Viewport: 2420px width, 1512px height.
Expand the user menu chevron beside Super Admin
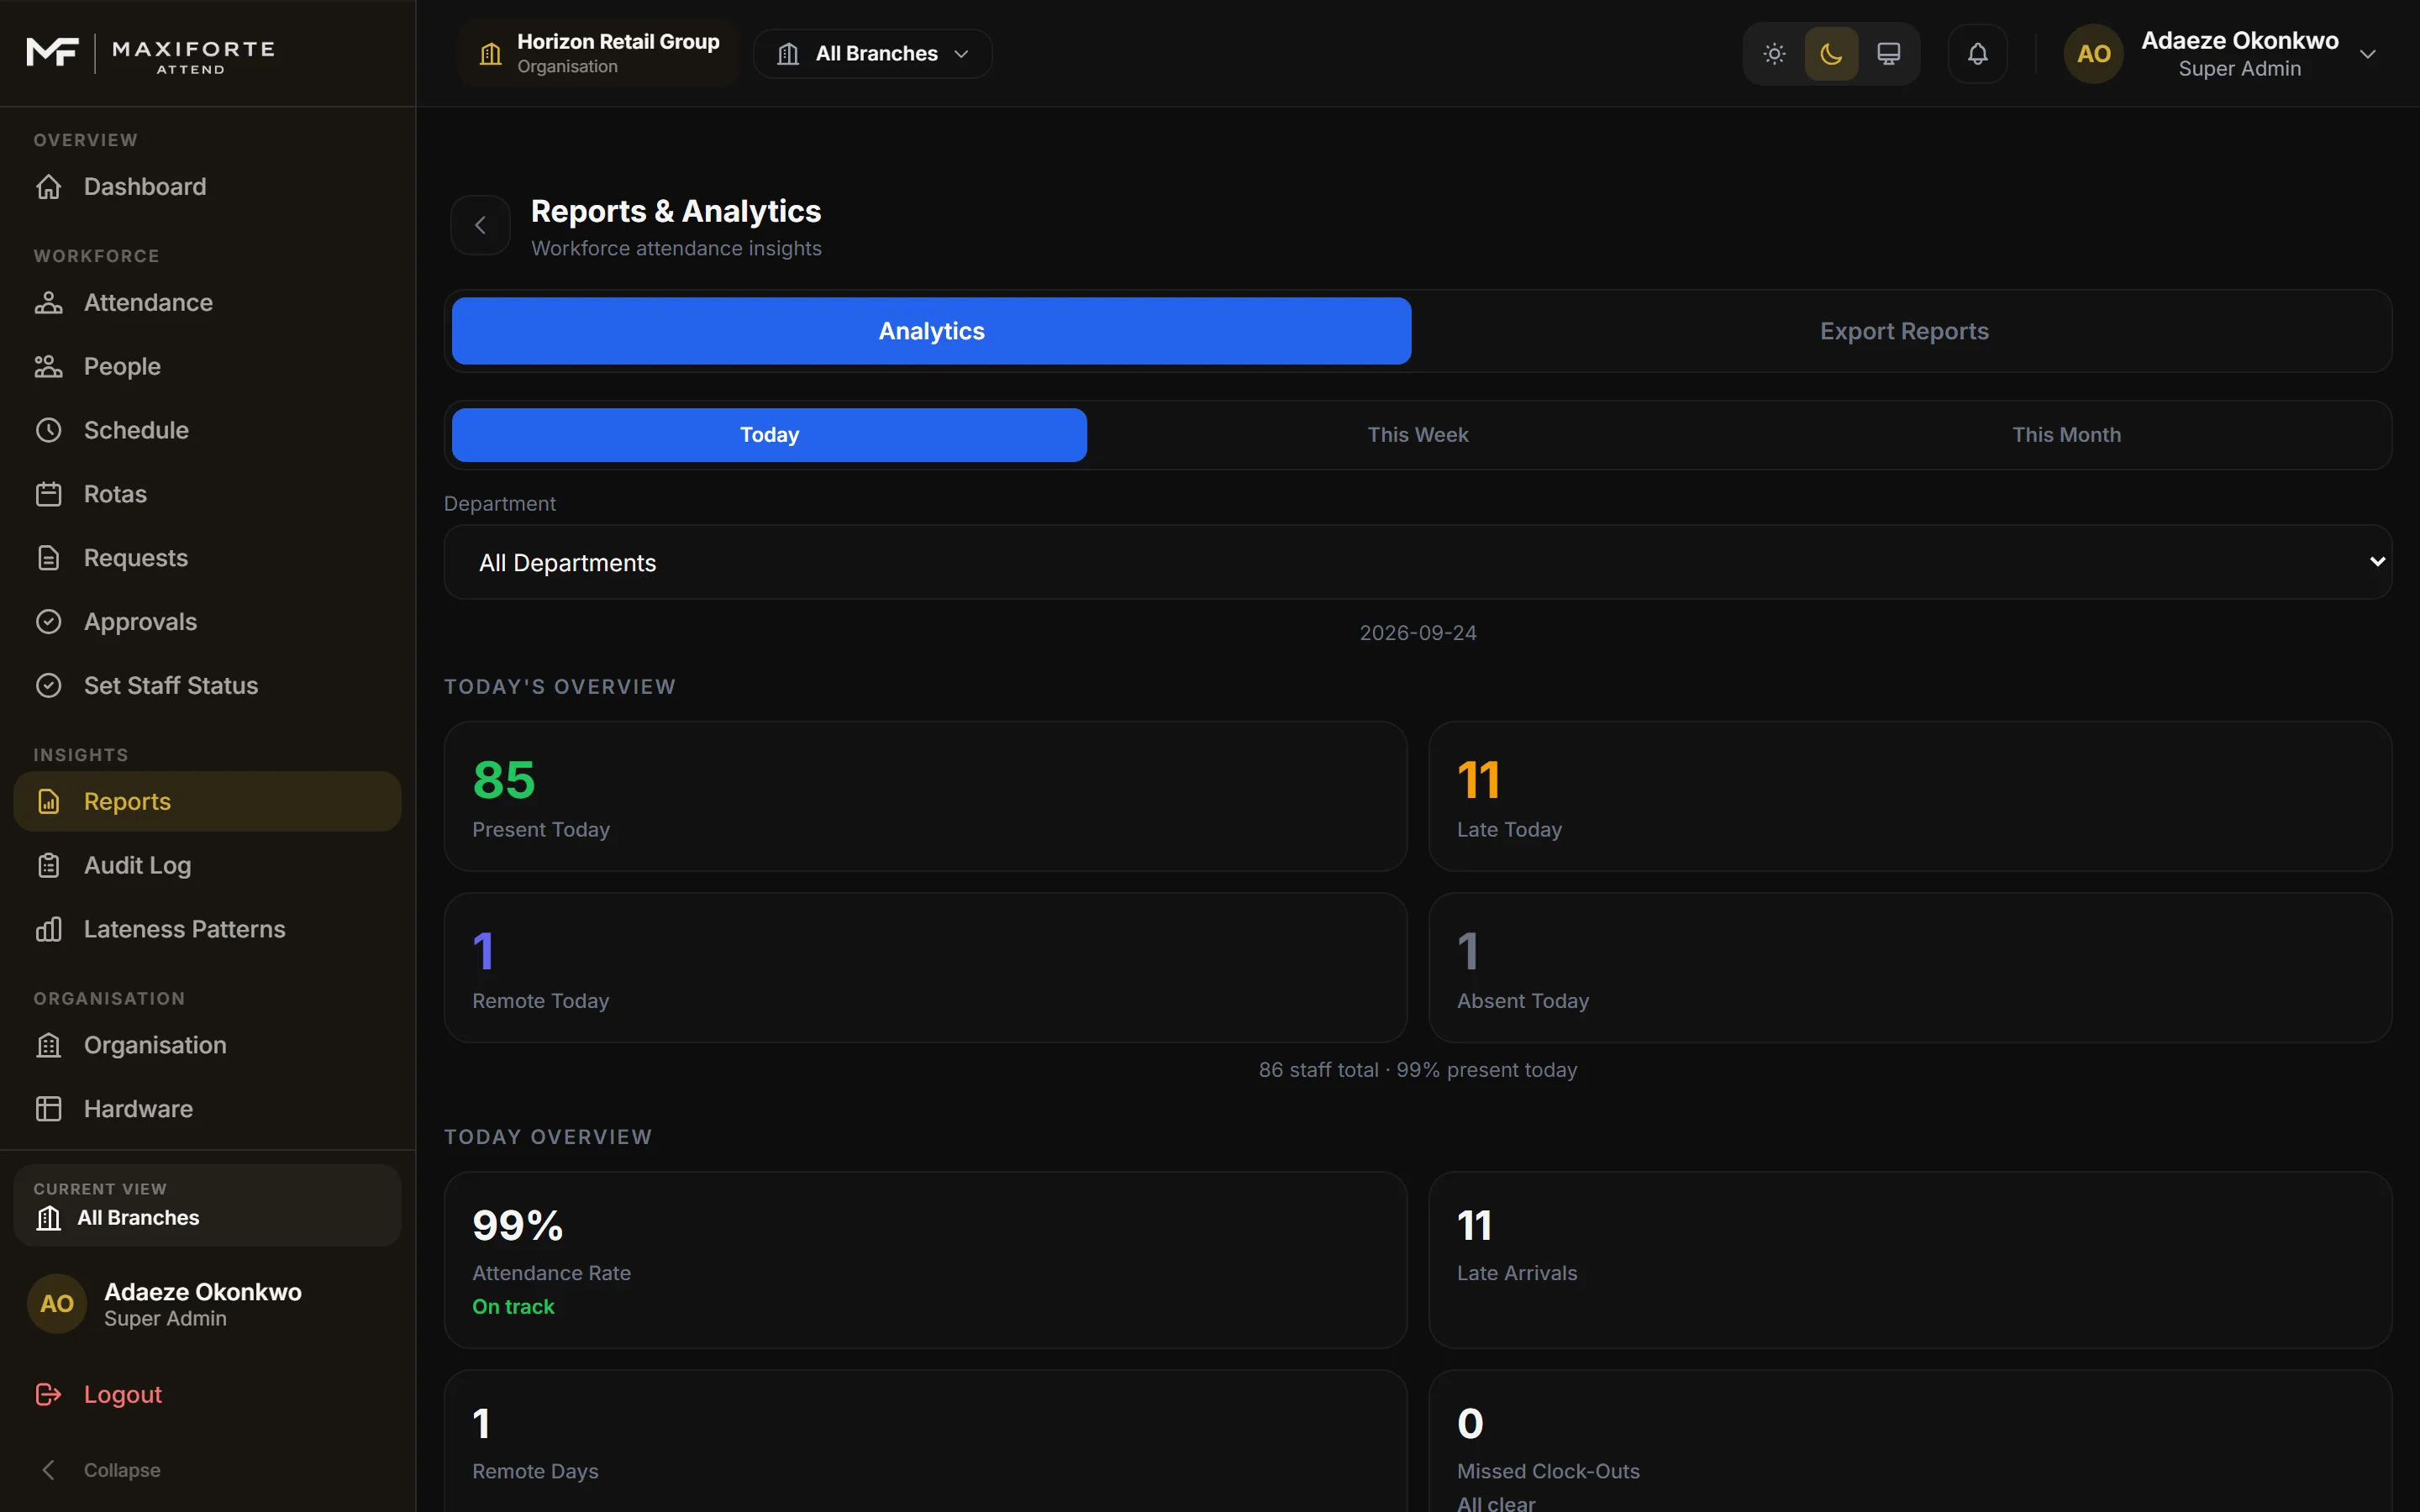[x=2367, y=55]
